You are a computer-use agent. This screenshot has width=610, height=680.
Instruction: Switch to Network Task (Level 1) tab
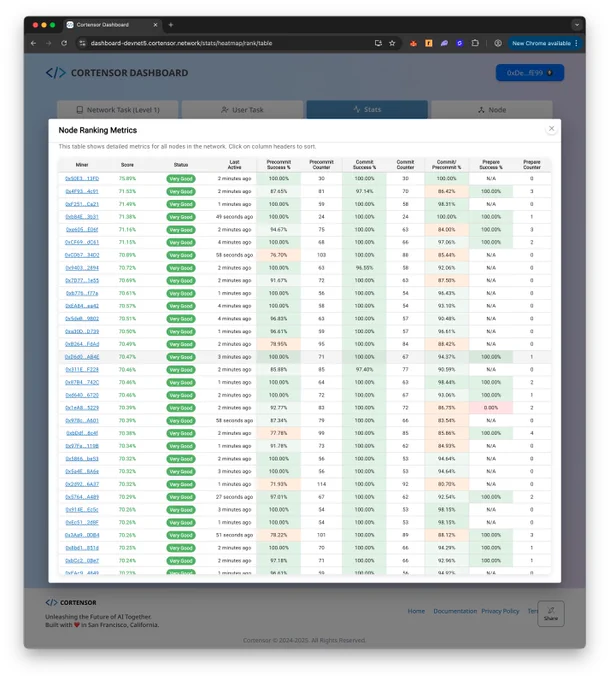(118, 110)
